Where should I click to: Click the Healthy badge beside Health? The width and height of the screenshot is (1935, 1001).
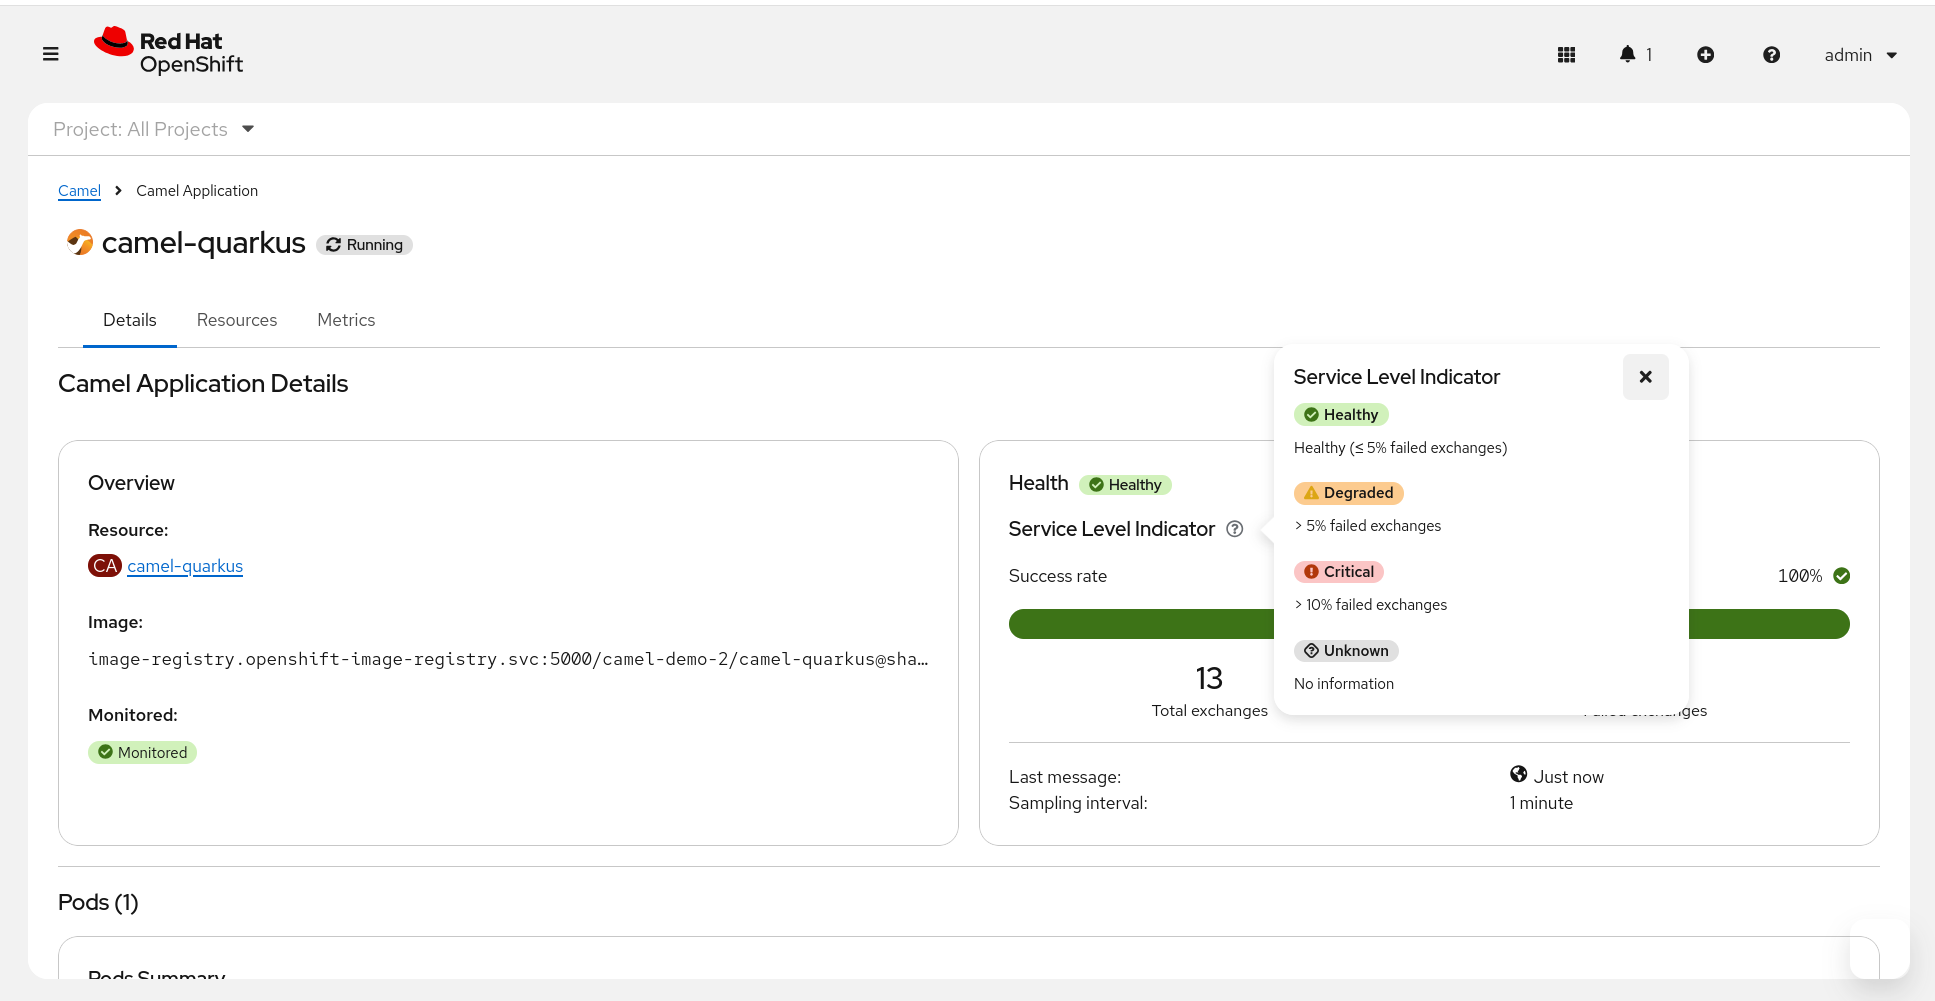pos(1125,485)
